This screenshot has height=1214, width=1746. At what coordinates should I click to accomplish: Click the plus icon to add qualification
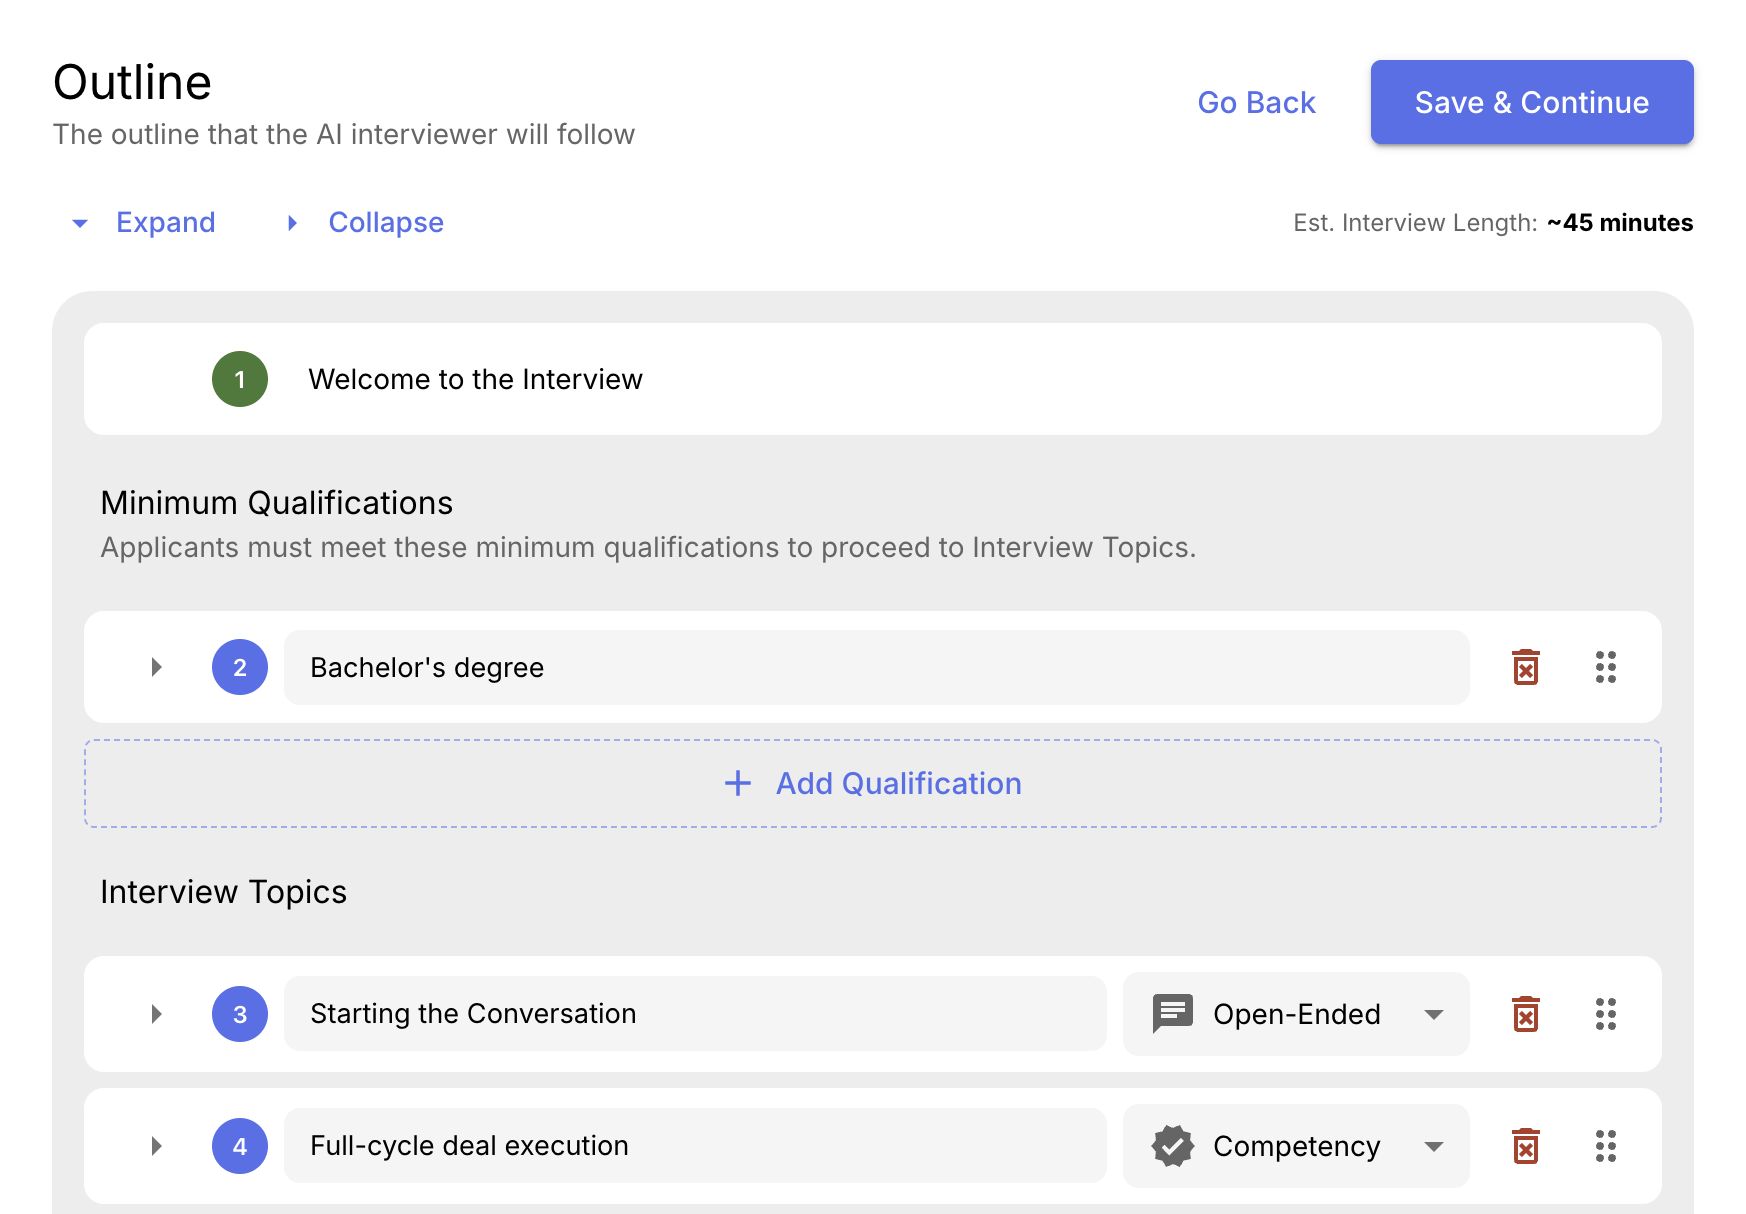coord(738,783)
